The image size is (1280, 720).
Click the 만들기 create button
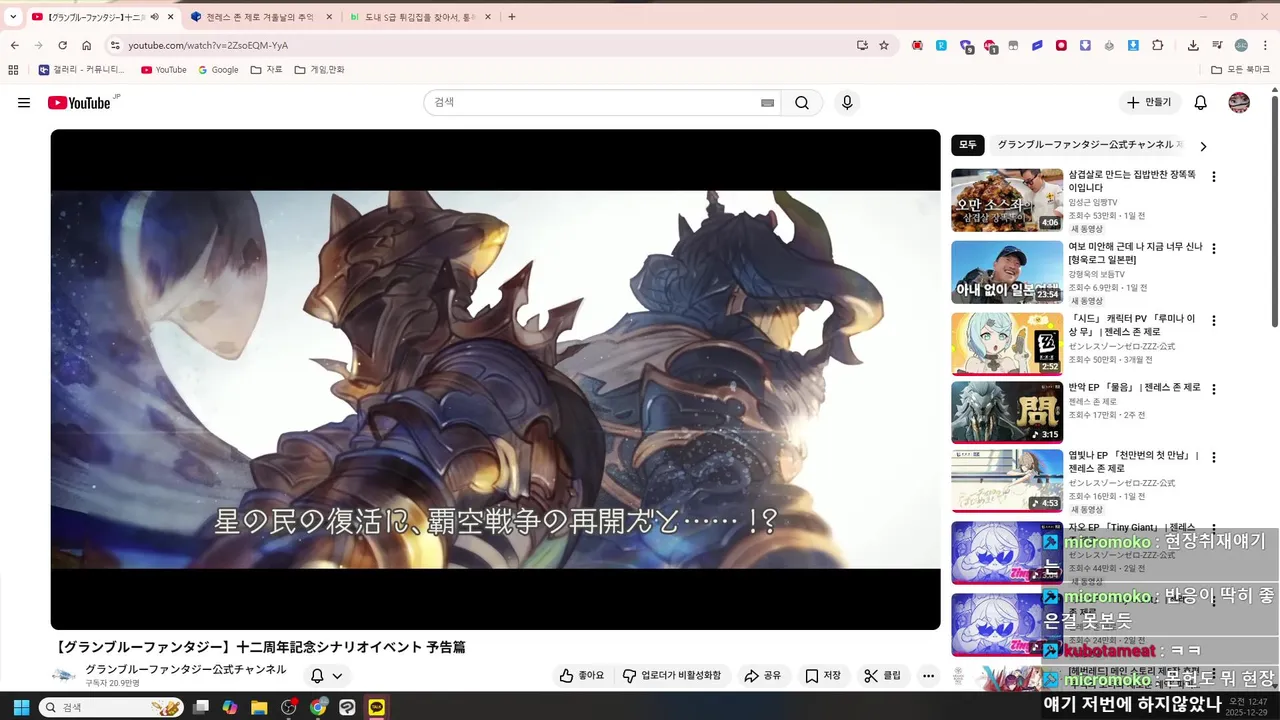(x=1149, y=103)
